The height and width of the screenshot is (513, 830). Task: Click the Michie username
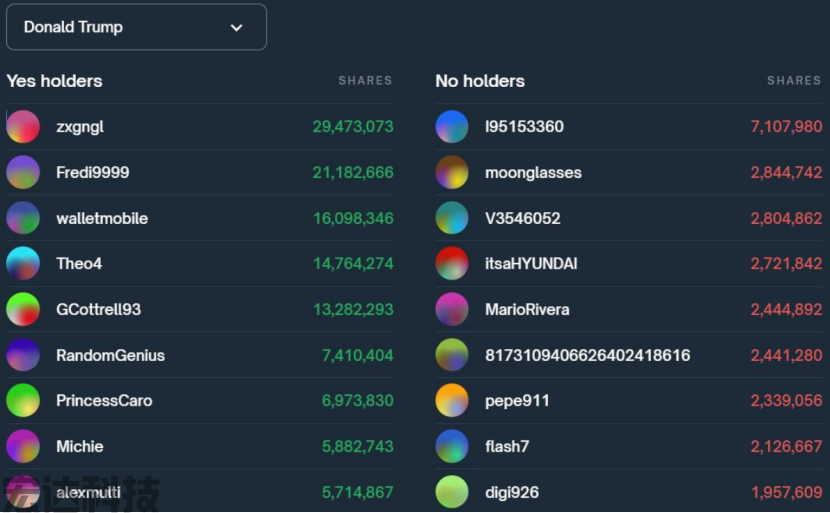(79, 446)
